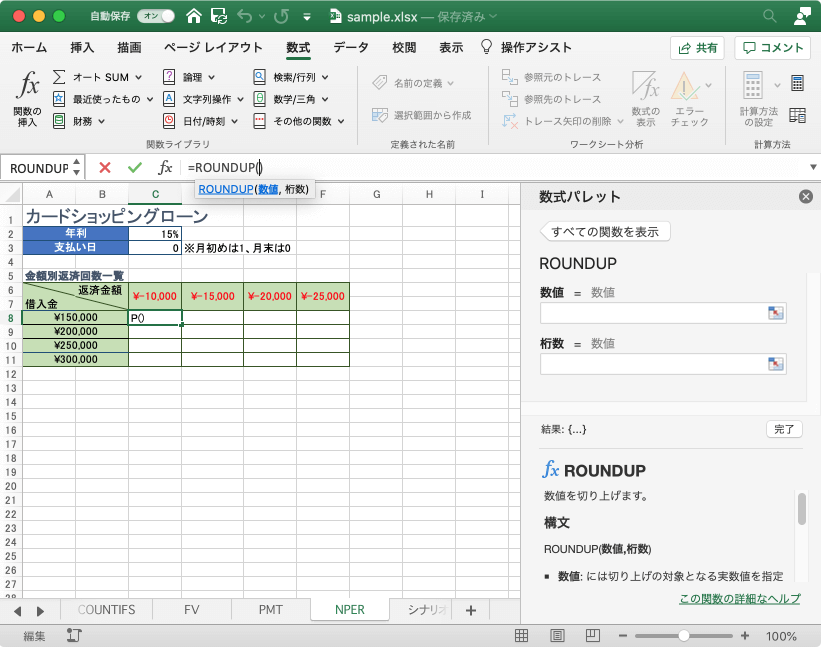Screen dimensions: 821x647
Task: Click すべての関数を表示 button
Action: click(x=605, y=232)
